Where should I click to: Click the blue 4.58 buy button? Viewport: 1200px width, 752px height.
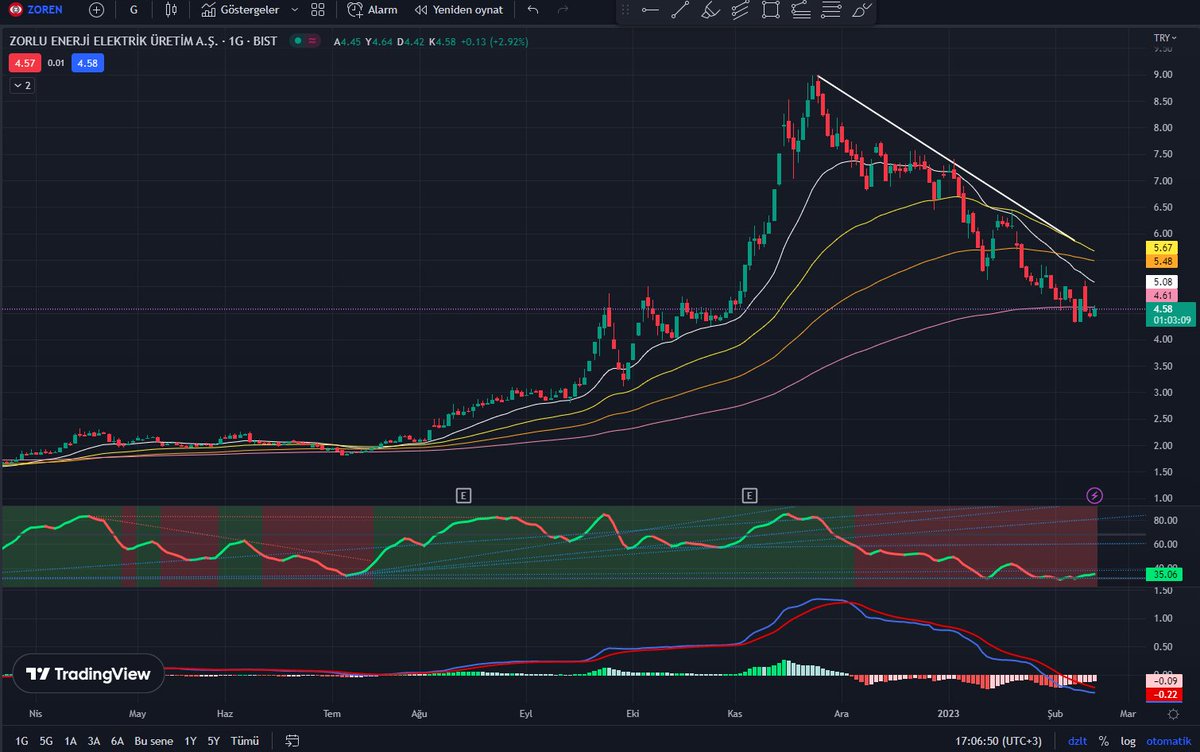click(x=87, y=63)
